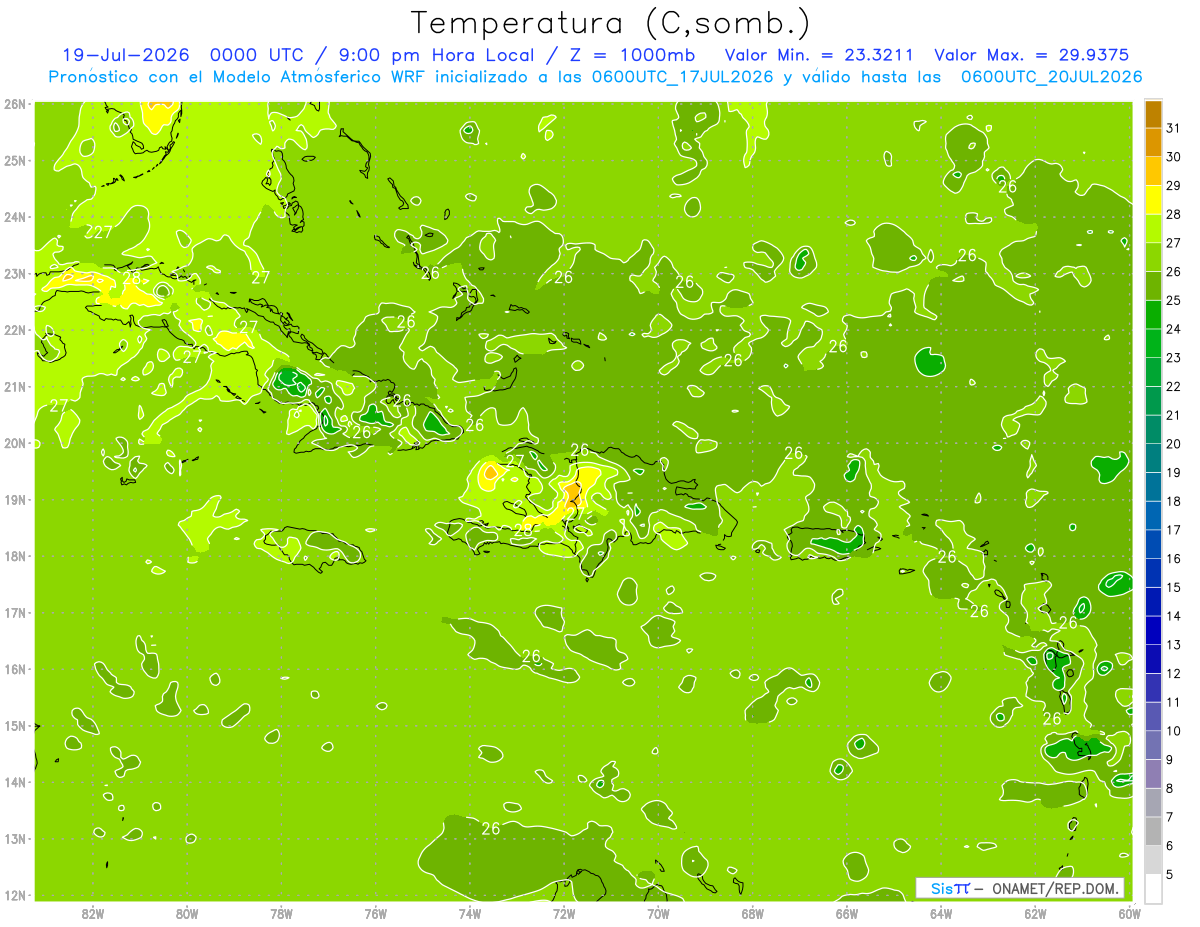Viewport: 1200px width, 927px height.
Task: Click the color-scale label "10"
Action: tap(1173, 731)
